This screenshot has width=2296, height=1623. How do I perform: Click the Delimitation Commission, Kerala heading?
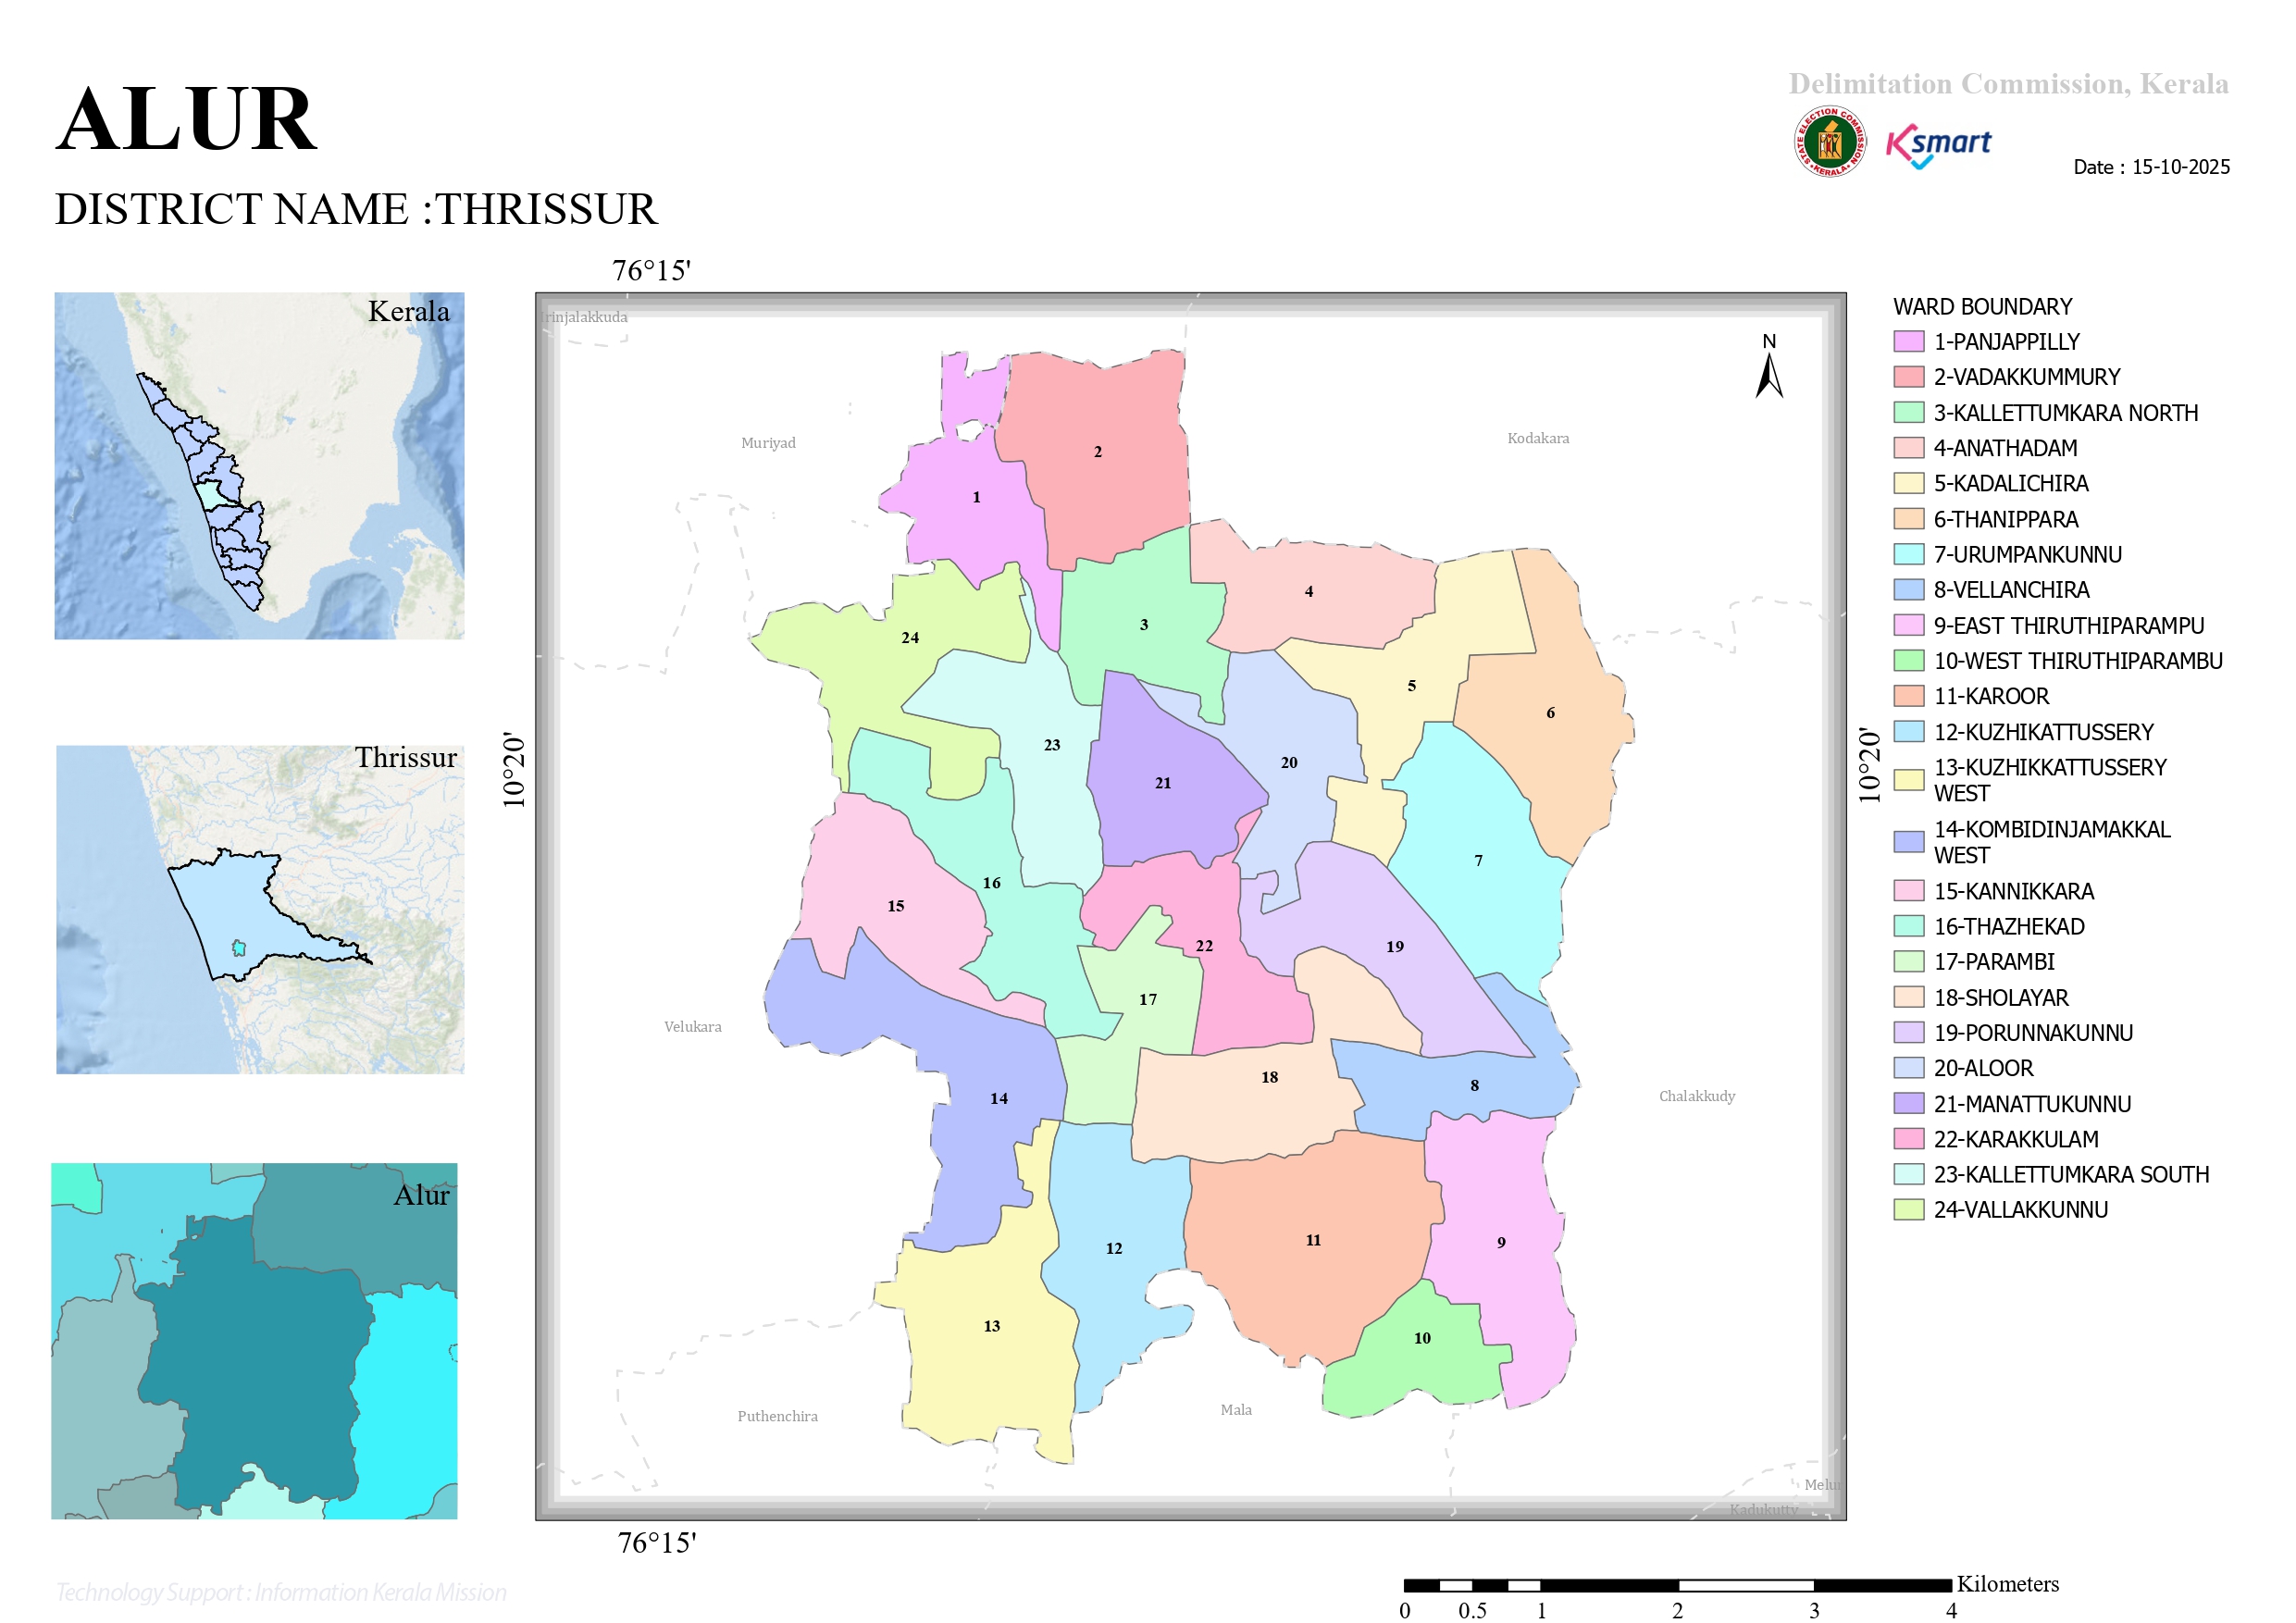pos(2008,84)
